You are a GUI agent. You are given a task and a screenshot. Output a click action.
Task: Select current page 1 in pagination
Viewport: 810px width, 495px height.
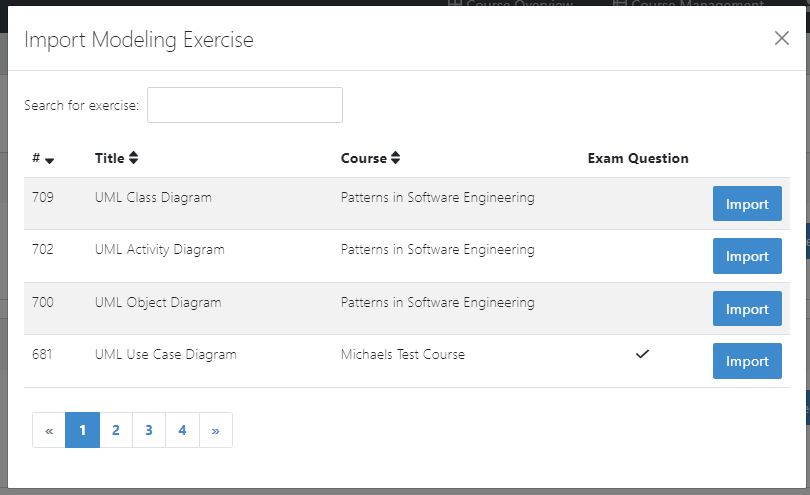pyautogui.click(x=82, y=430)
